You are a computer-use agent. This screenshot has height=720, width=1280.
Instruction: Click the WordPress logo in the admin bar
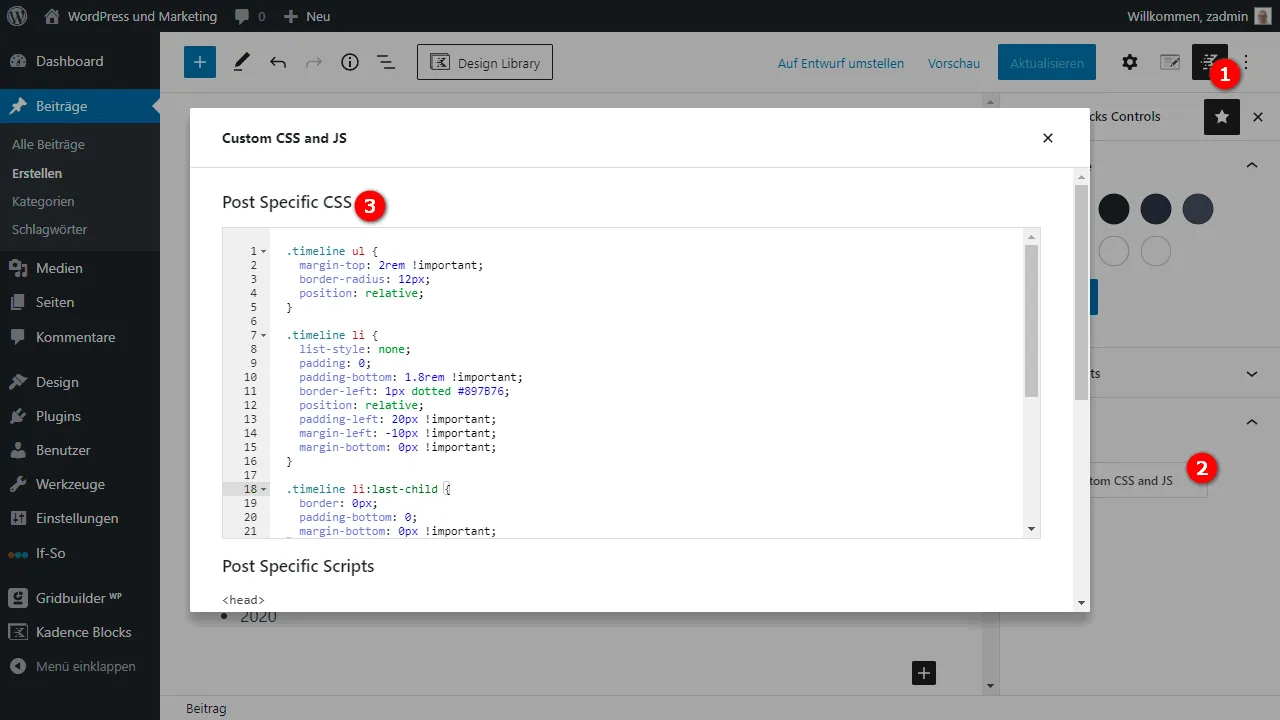pos(16,16)
